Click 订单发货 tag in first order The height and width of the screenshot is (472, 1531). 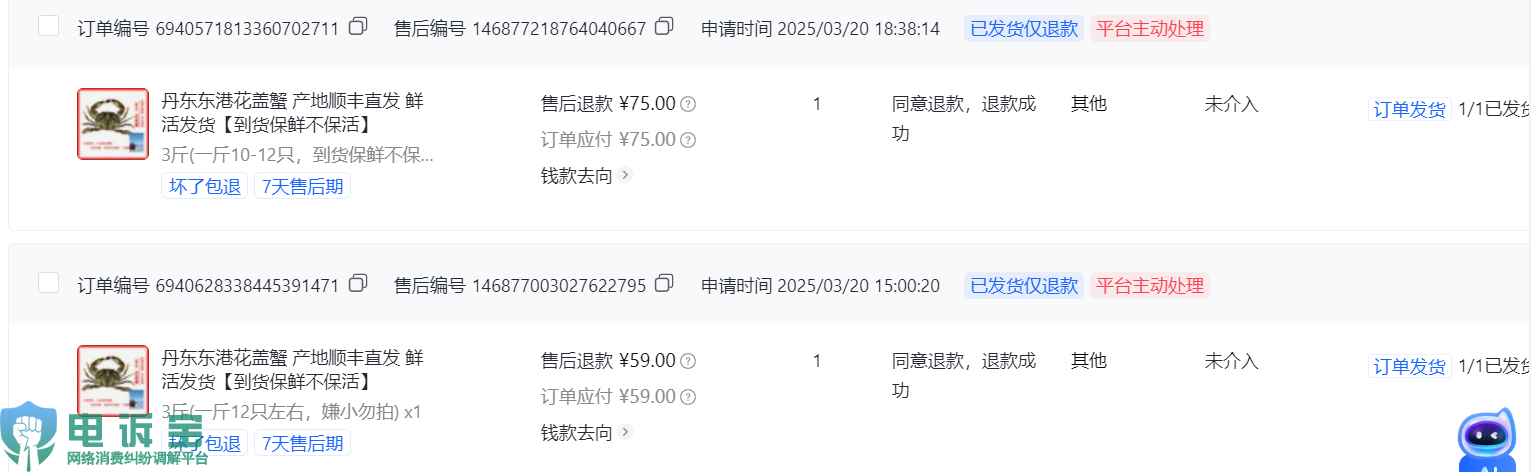coord(1409,110)
